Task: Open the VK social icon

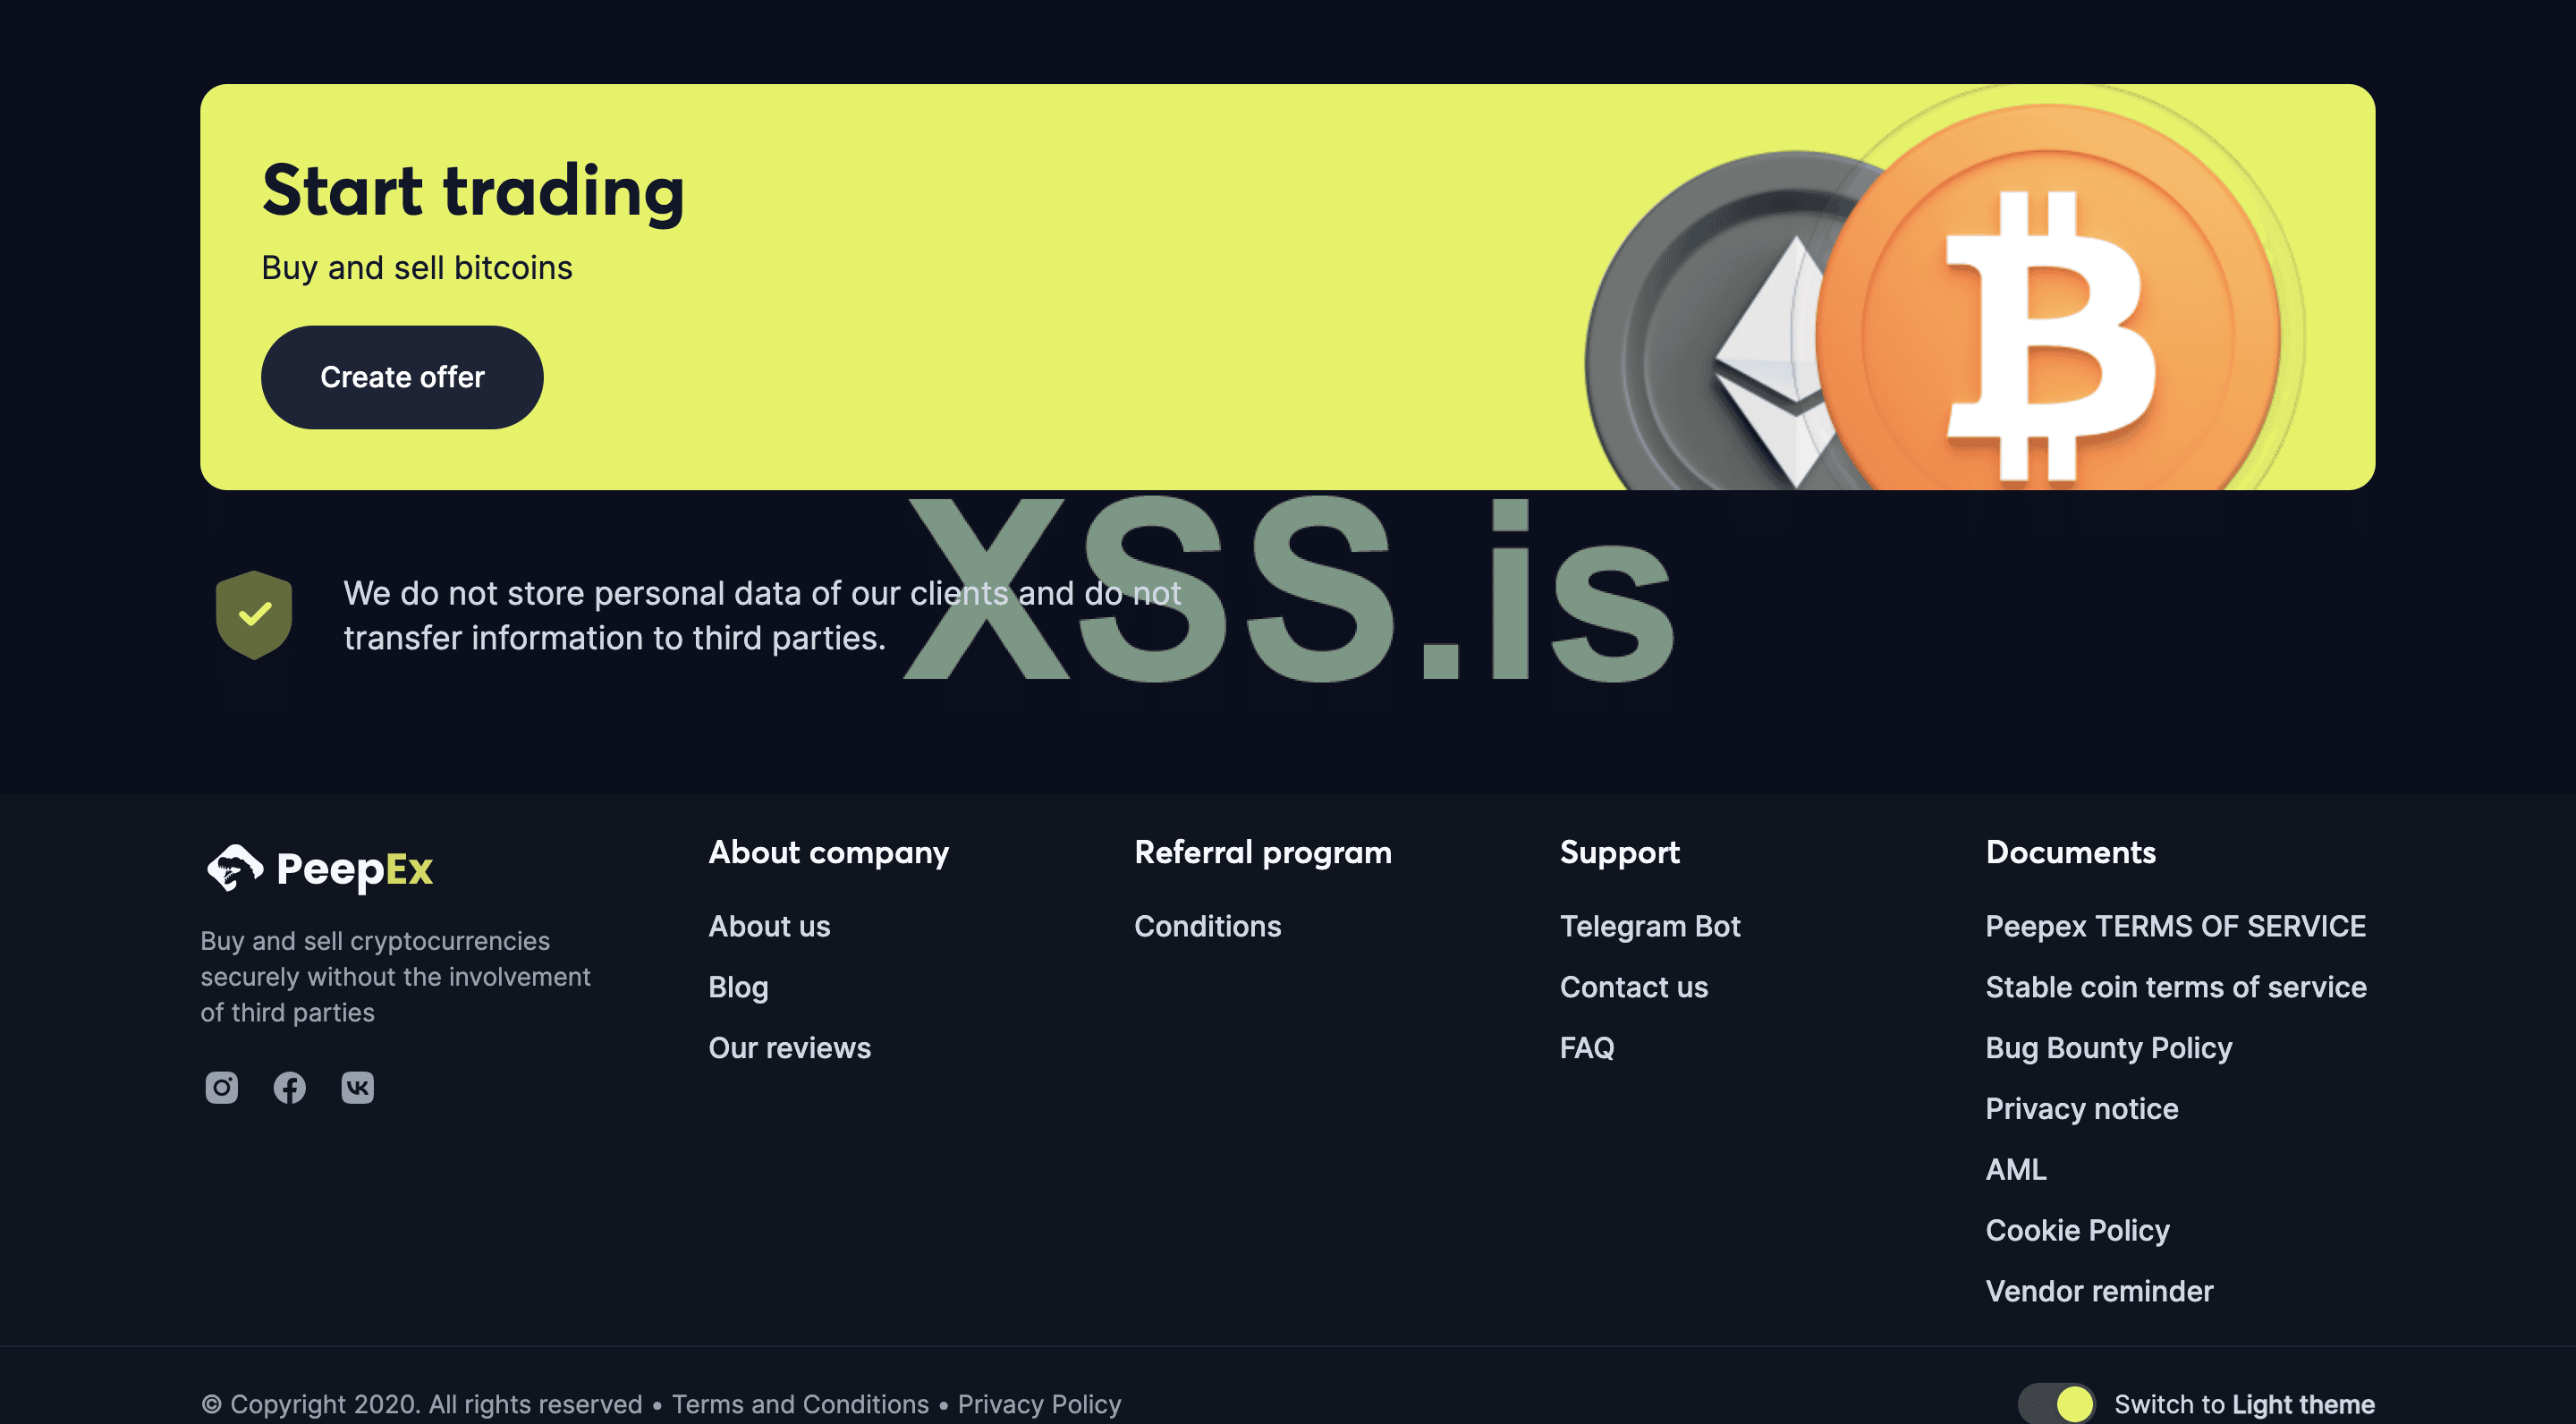Action: click(357, 1087)
